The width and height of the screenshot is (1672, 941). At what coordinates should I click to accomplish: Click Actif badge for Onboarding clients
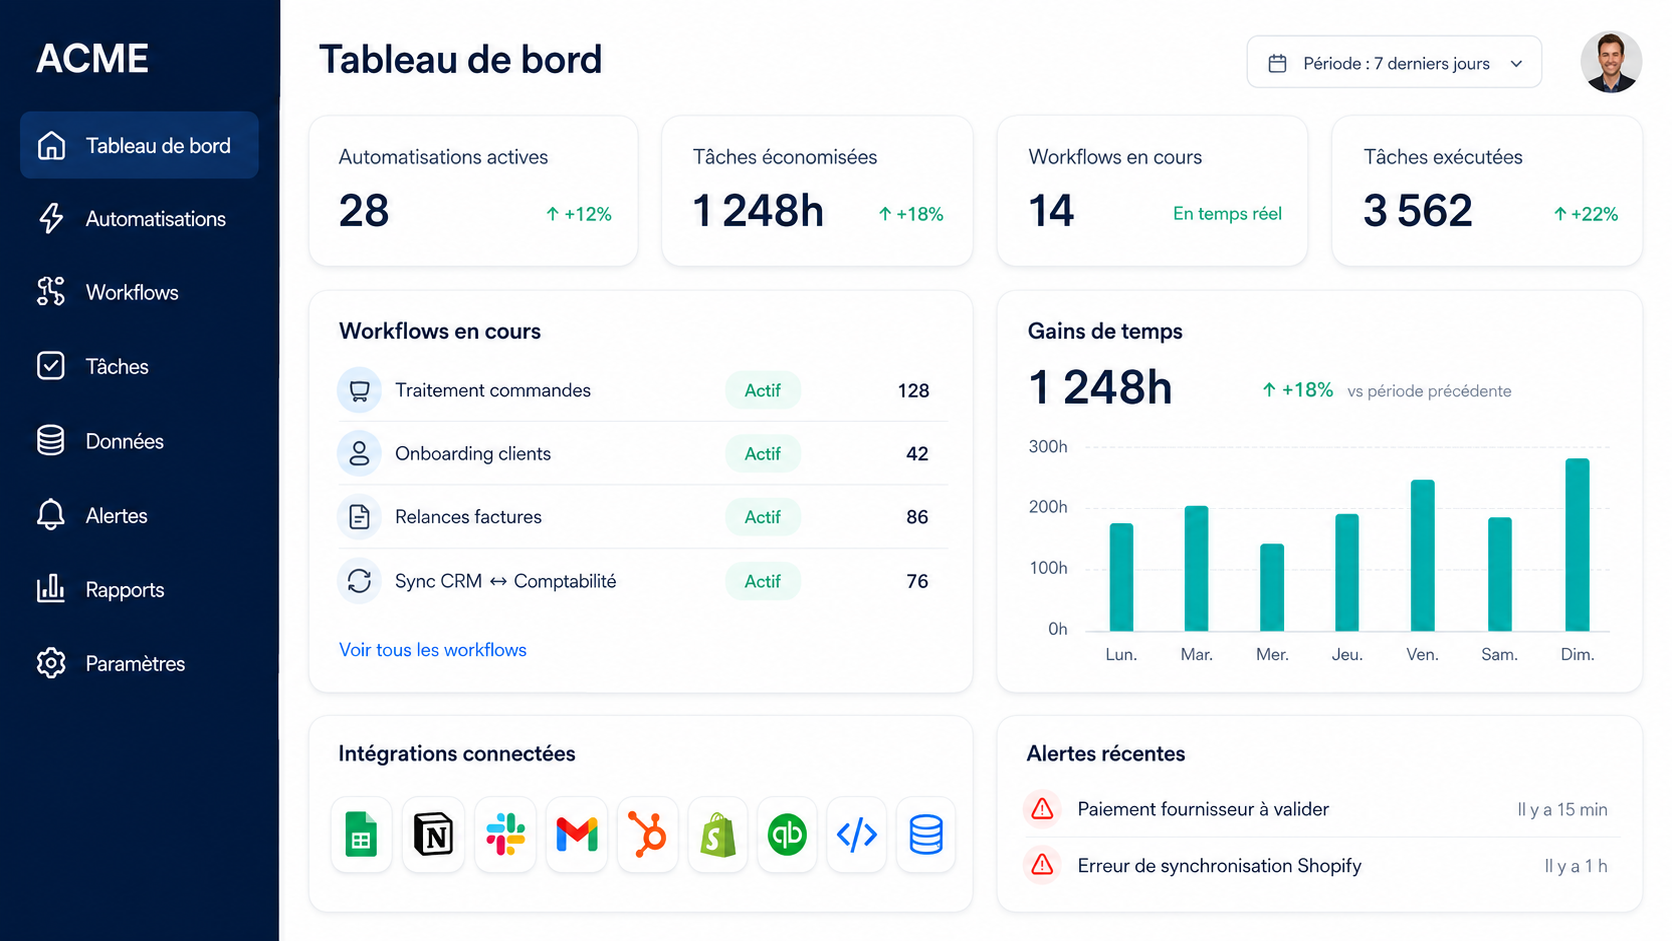pos(763,453)
